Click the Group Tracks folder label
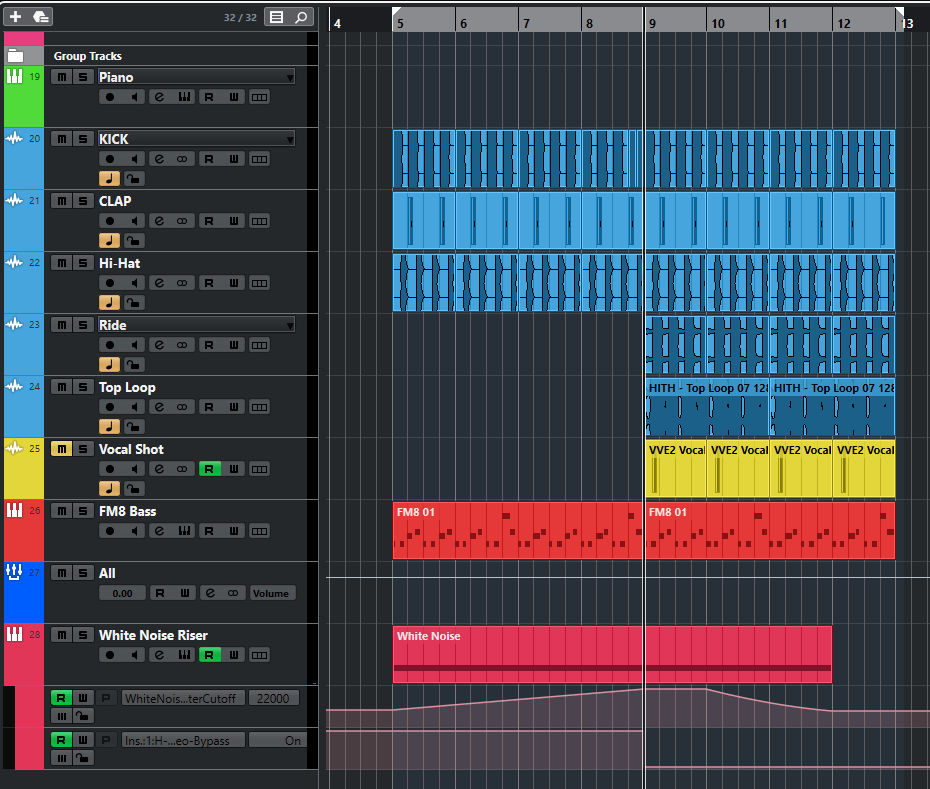Image resolution: width=930 pixels, height=789 pixels. [88, 56]
